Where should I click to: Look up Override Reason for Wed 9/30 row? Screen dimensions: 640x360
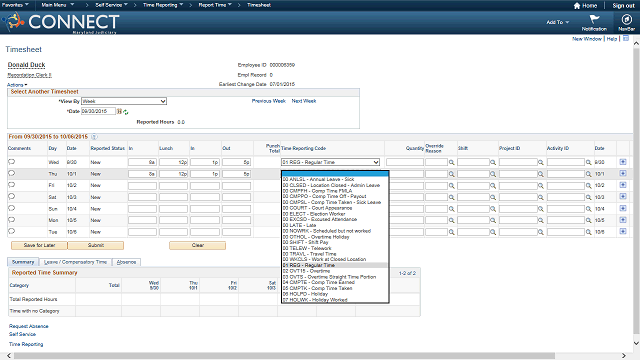pyautogui.click(x=452, y=162)
